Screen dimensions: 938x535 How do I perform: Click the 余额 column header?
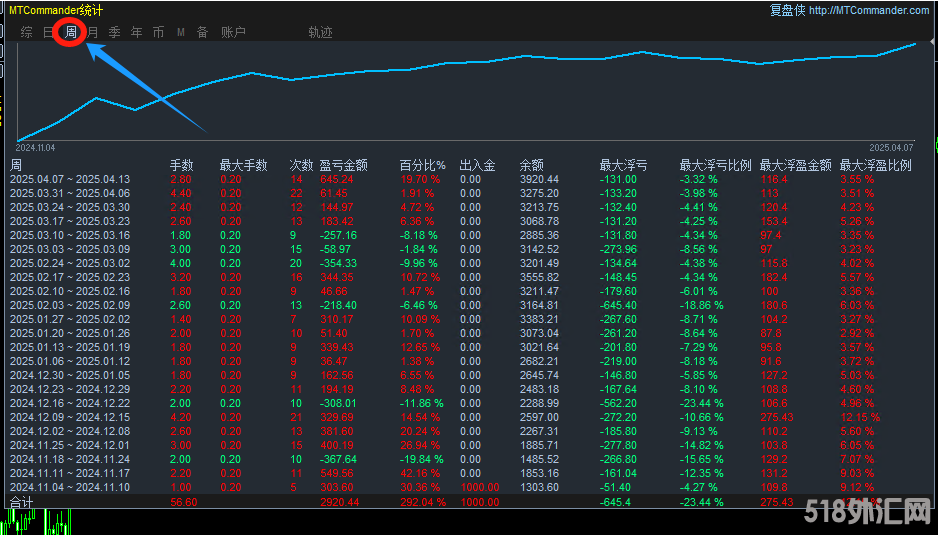531,165
